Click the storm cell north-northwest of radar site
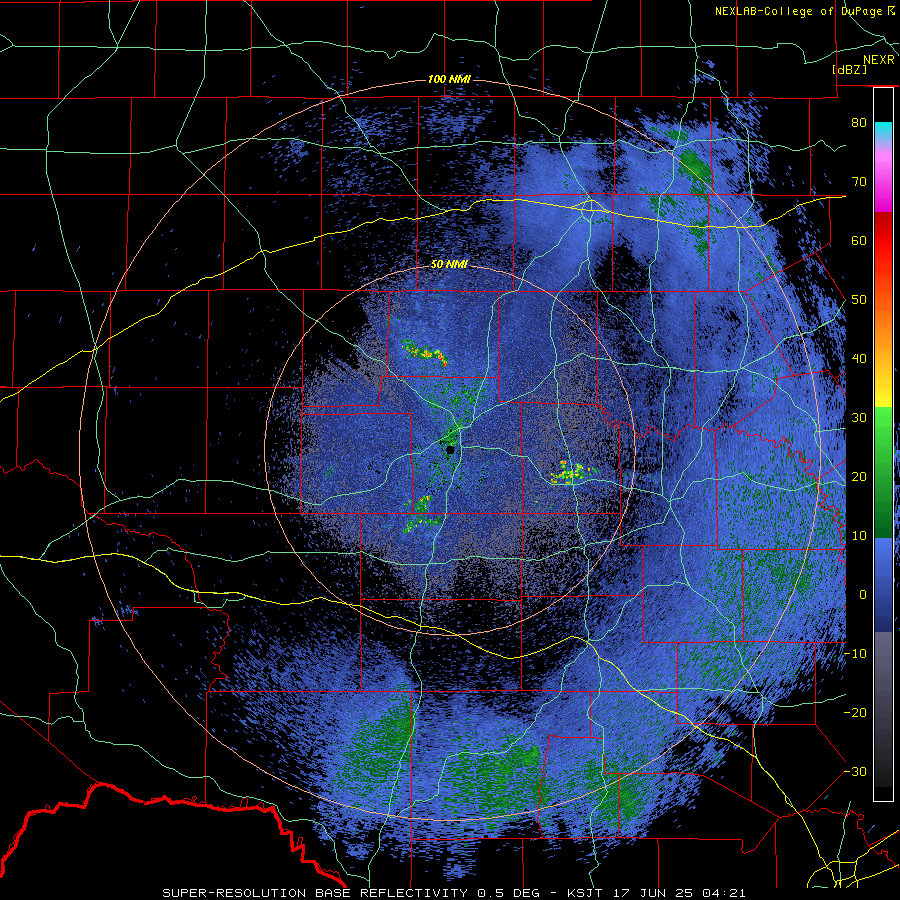 point(425,352)
